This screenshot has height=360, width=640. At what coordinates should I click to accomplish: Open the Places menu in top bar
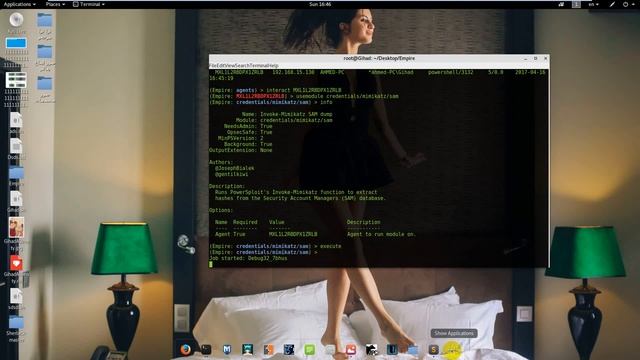pos(55,4)
